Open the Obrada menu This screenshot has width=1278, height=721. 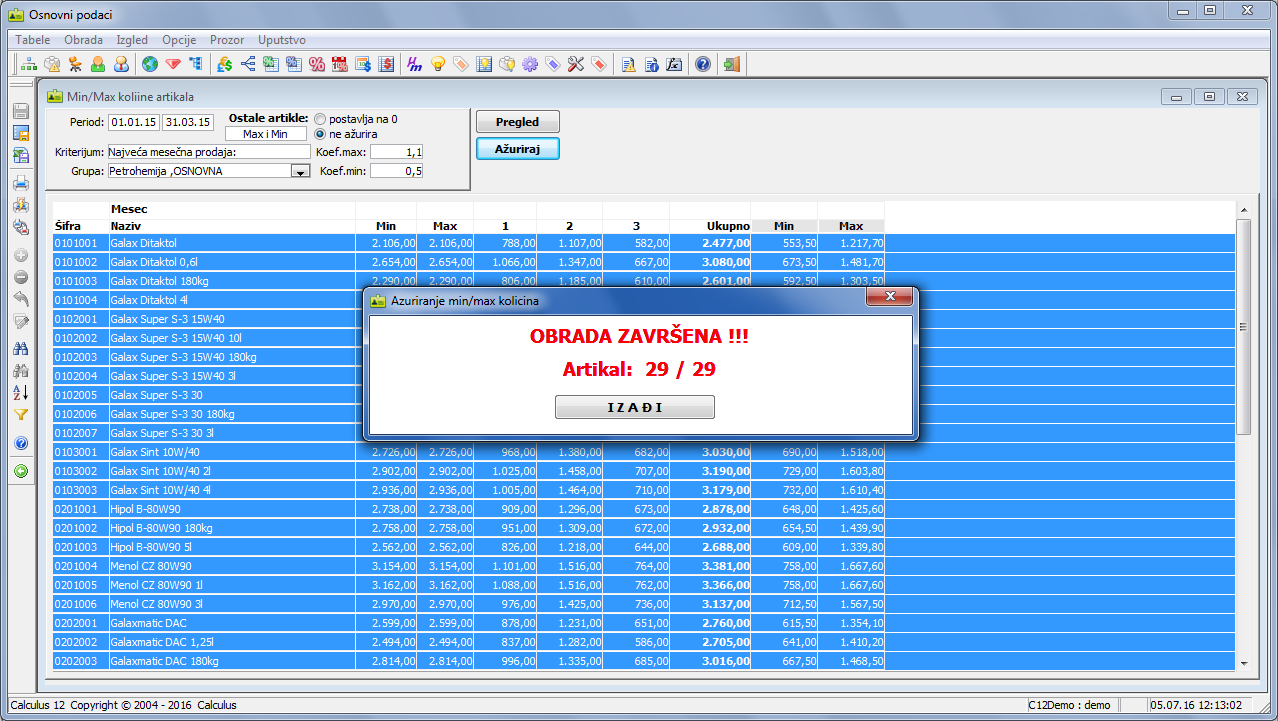[x=83, y=40]
